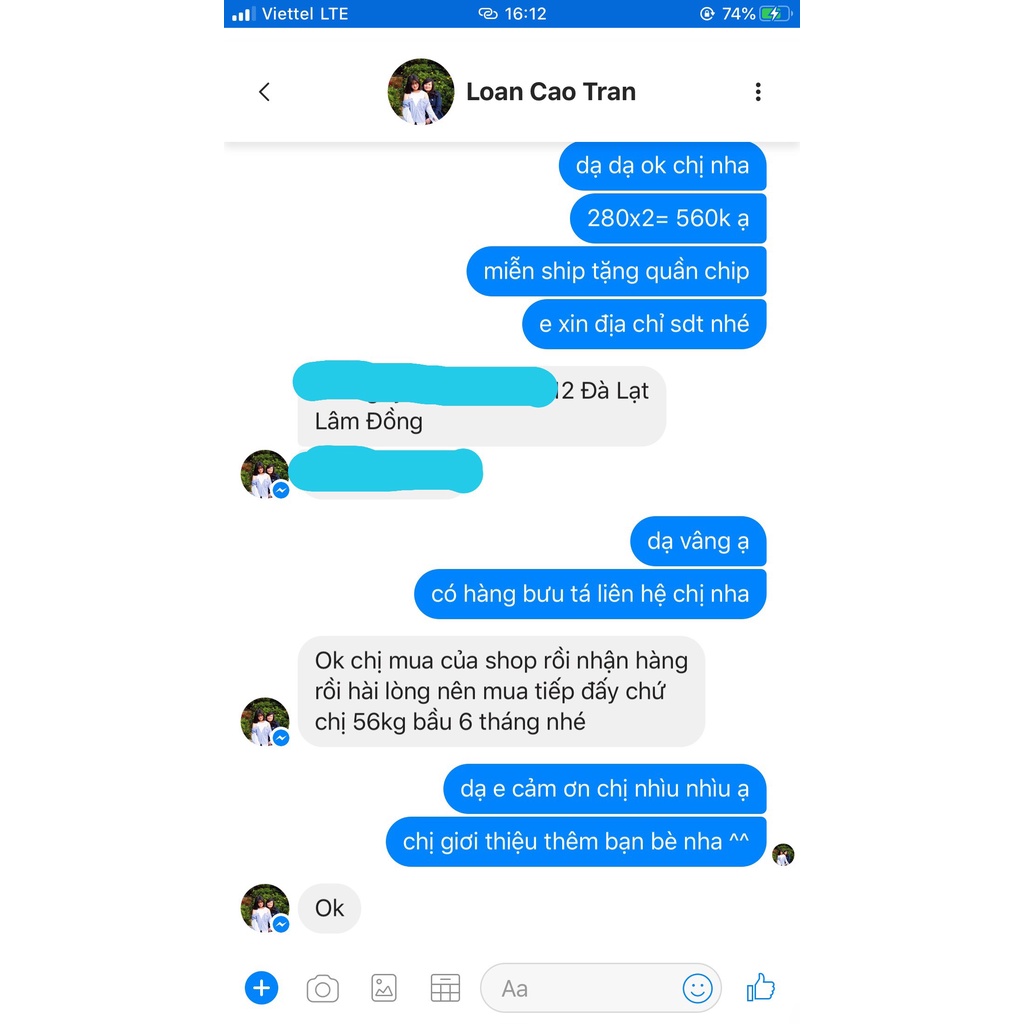Open Loan Cao Tran profile picture in header

point(421,91)
